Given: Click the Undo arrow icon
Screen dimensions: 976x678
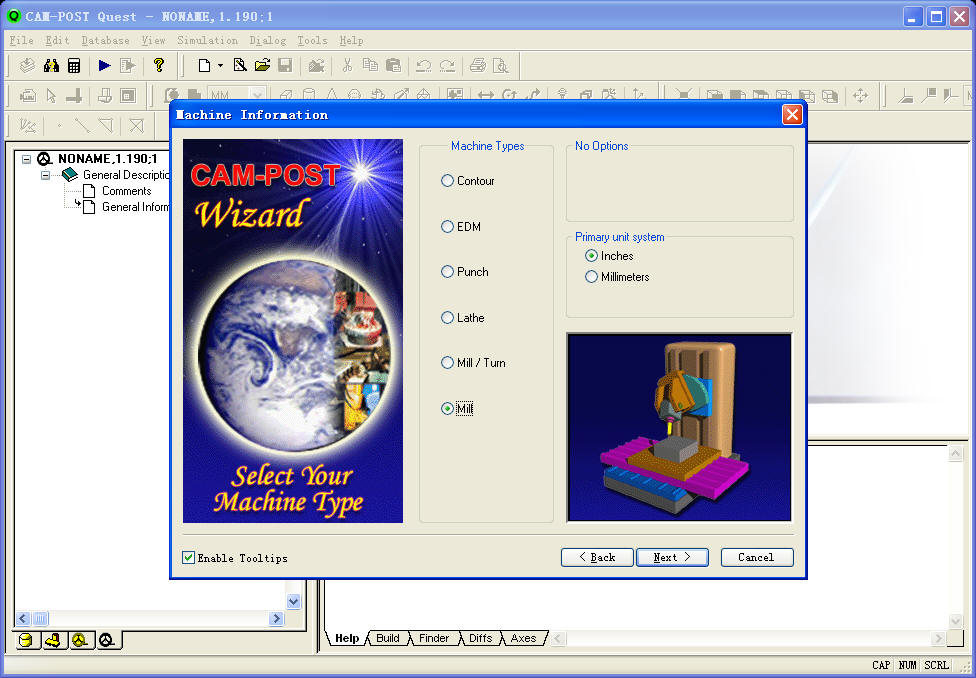Looking at the screenshot, I should click(x=424, y=65).
